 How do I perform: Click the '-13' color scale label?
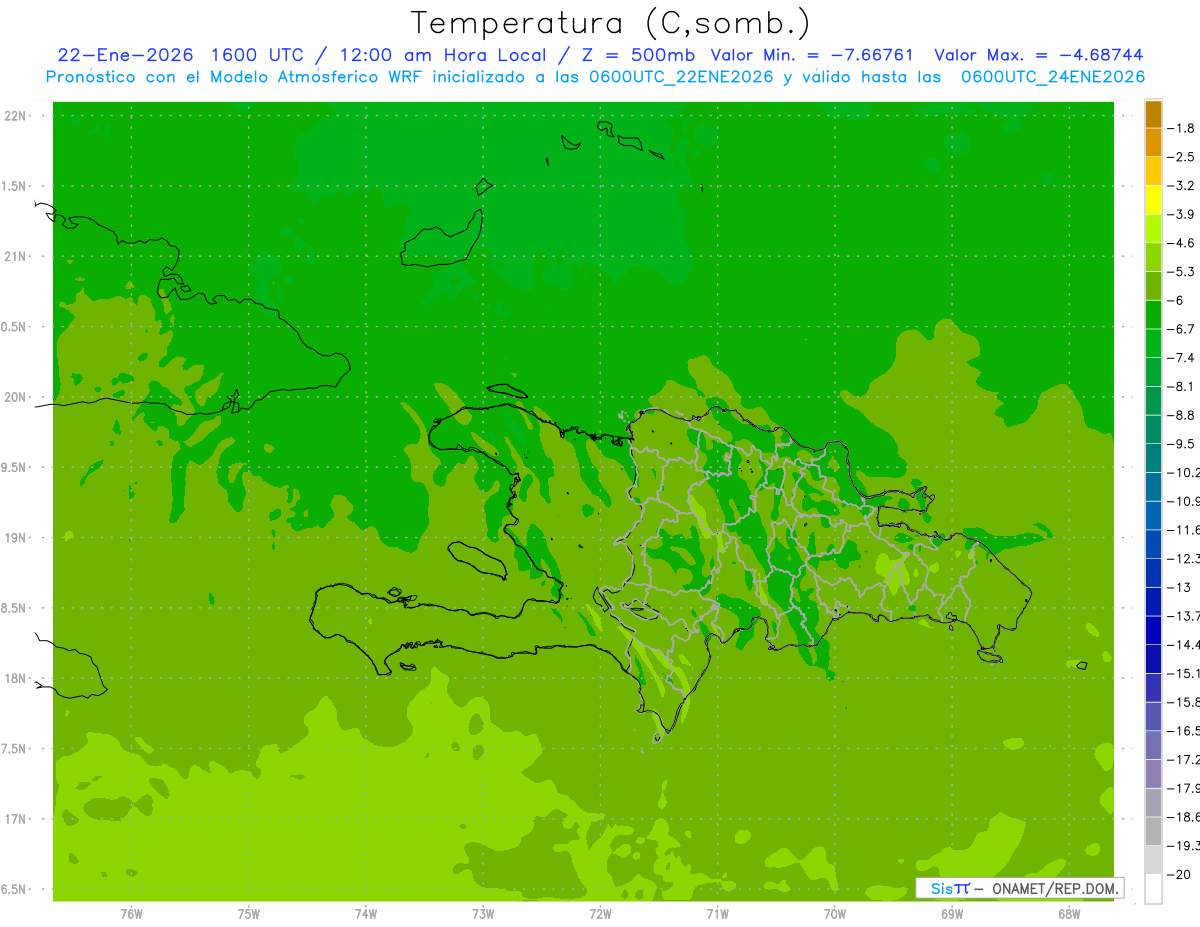(1178, 587)
